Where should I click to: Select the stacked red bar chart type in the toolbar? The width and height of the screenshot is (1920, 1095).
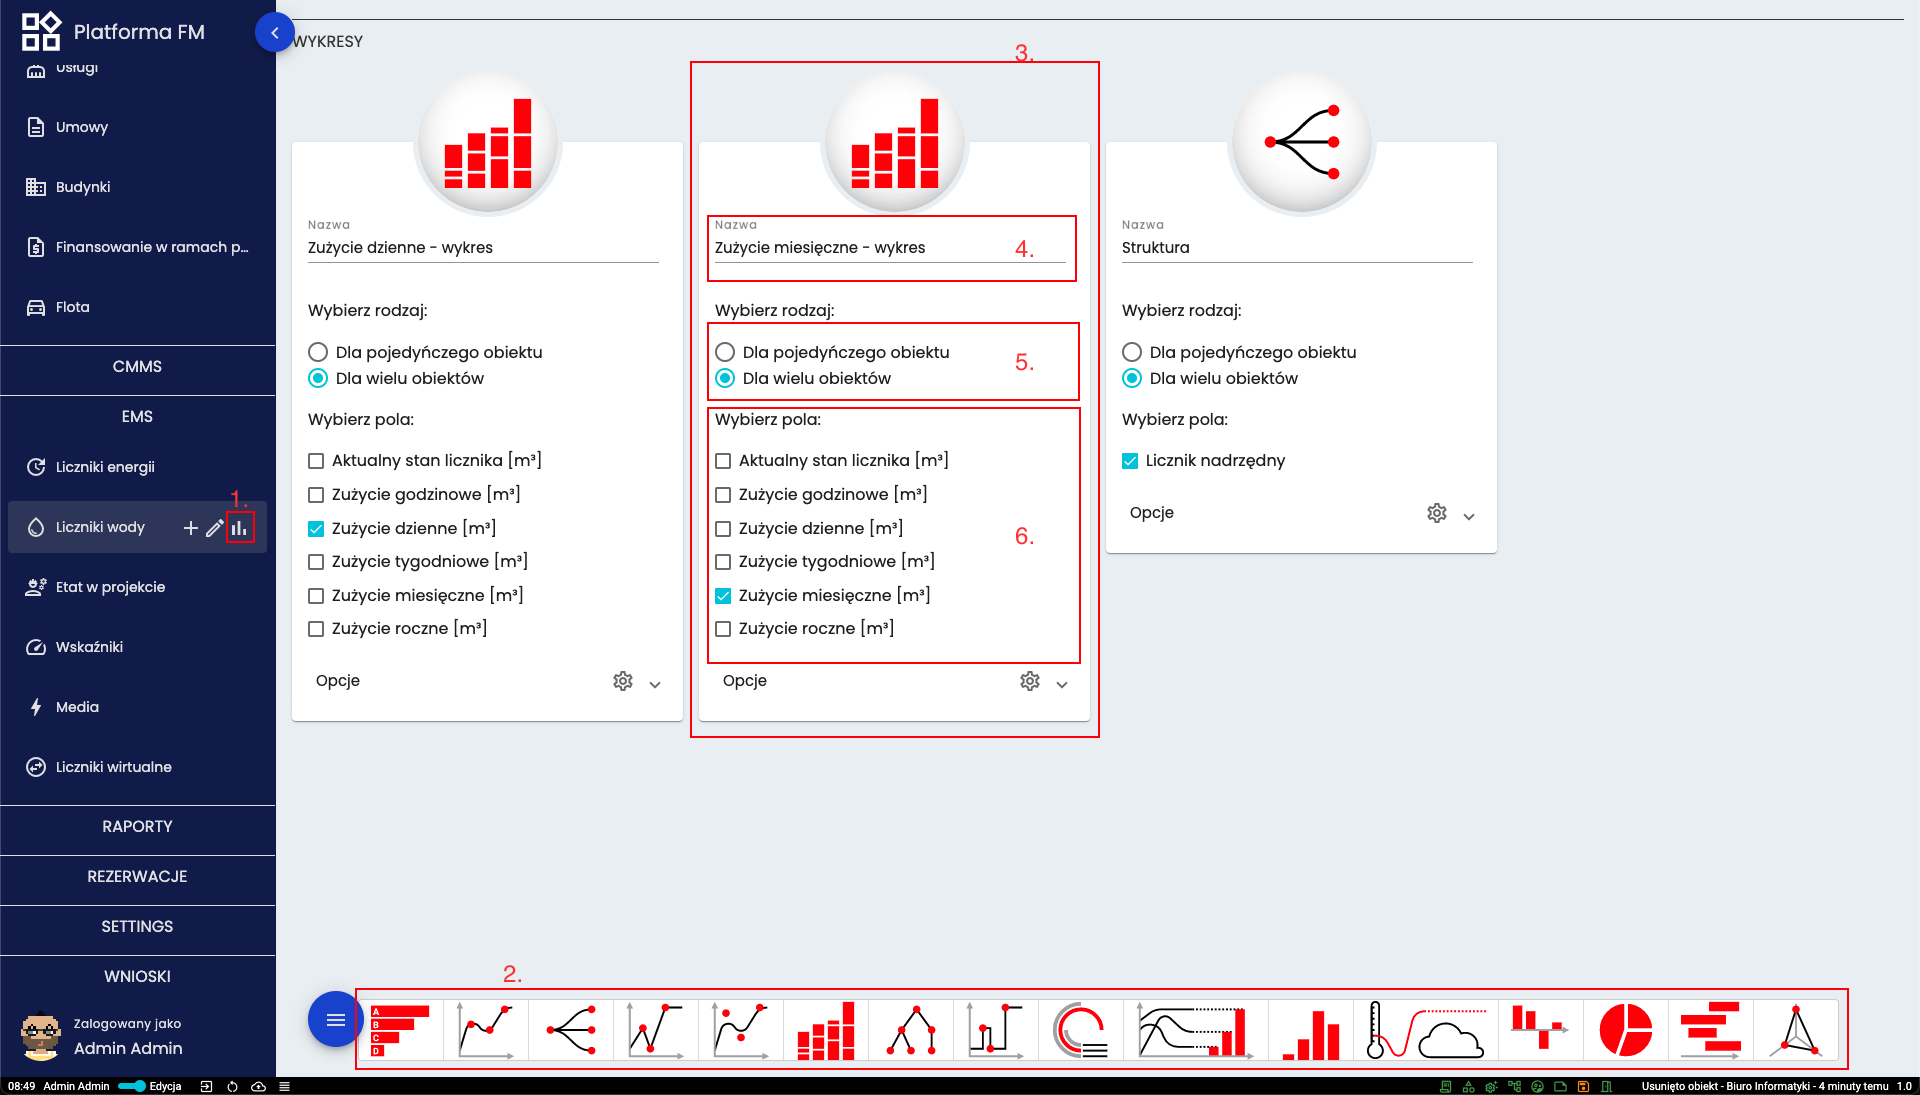click(826, 1031)
